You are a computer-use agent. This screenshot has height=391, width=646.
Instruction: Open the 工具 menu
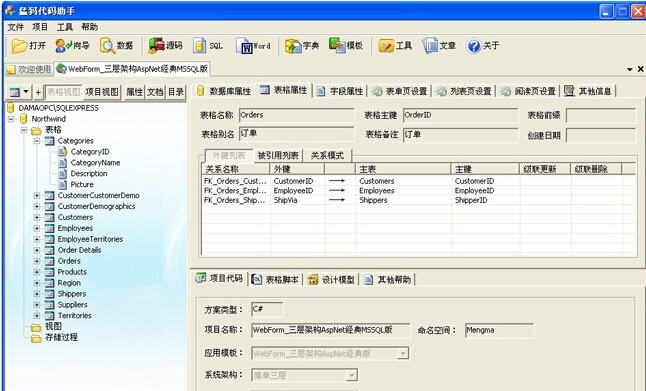pos(65,27)
